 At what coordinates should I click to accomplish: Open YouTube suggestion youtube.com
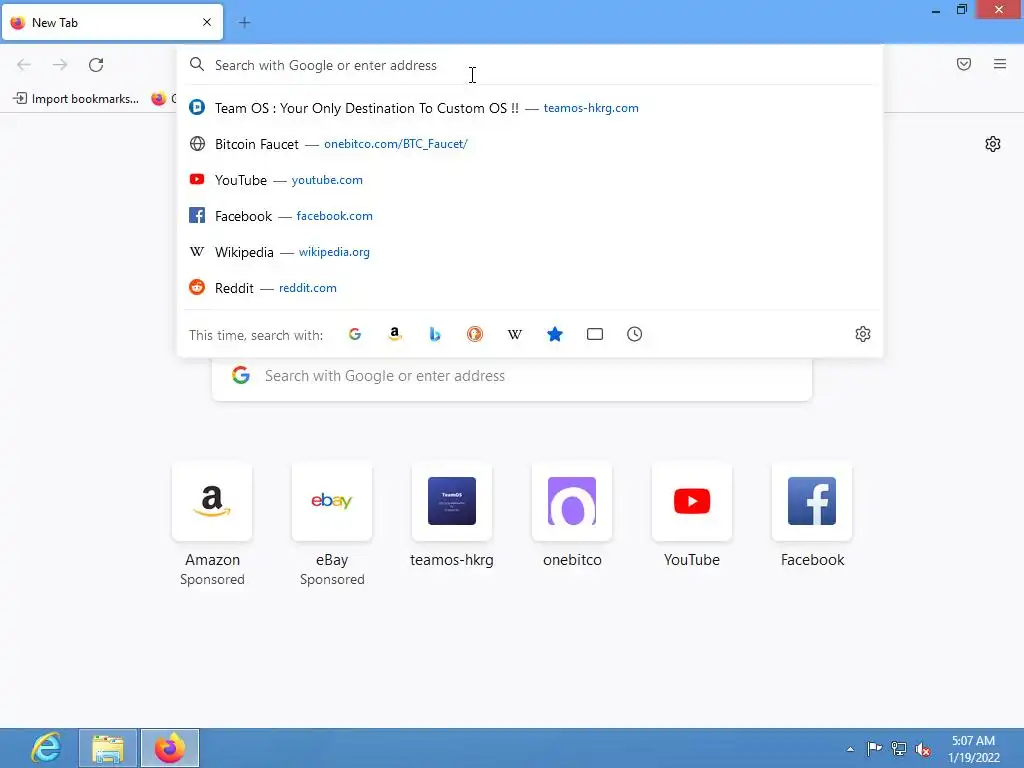pos(530,180)
